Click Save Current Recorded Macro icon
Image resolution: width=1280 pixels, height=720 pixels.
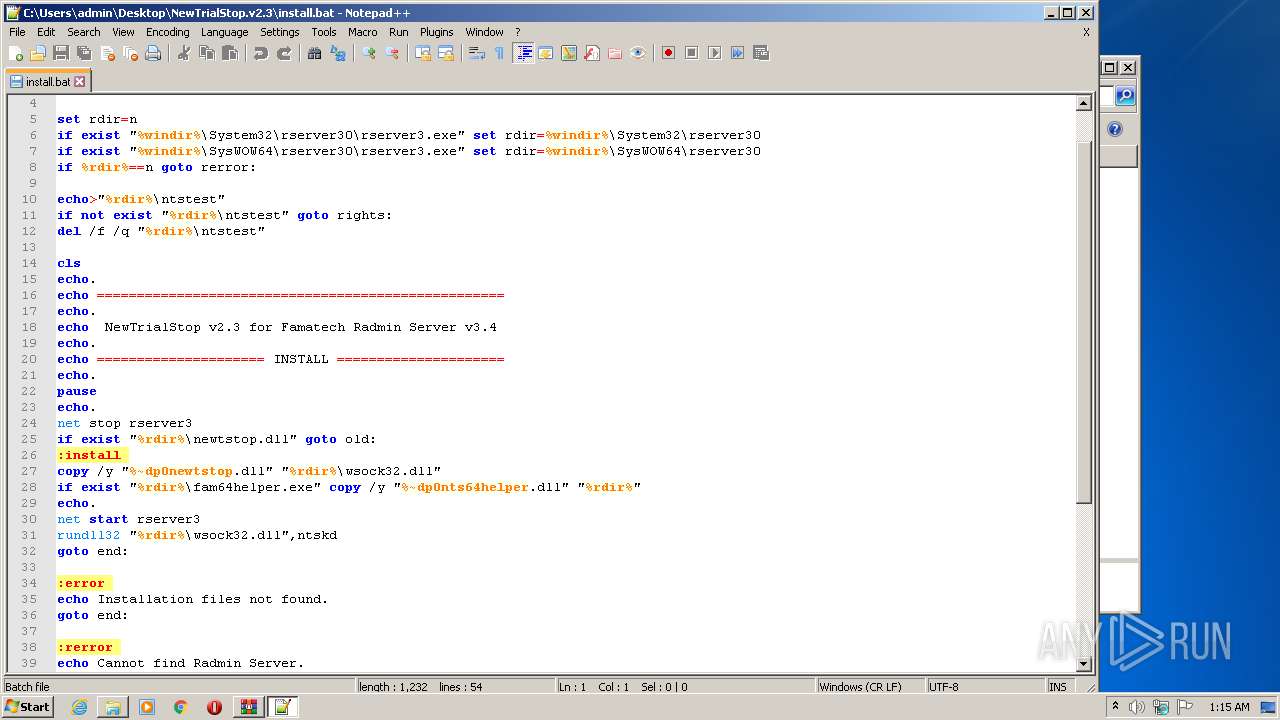760,53
